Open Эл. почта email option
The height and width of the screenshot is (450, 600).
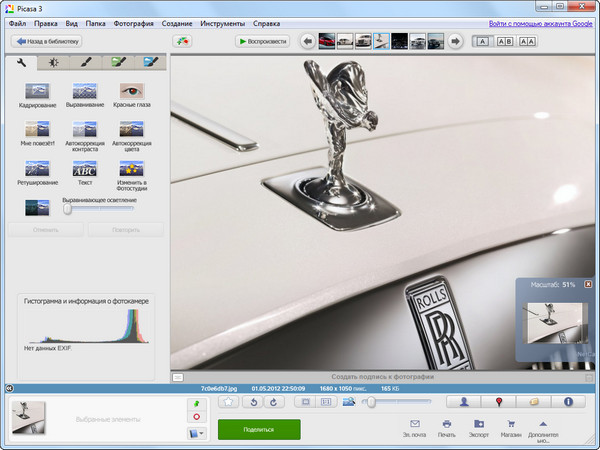414,424
